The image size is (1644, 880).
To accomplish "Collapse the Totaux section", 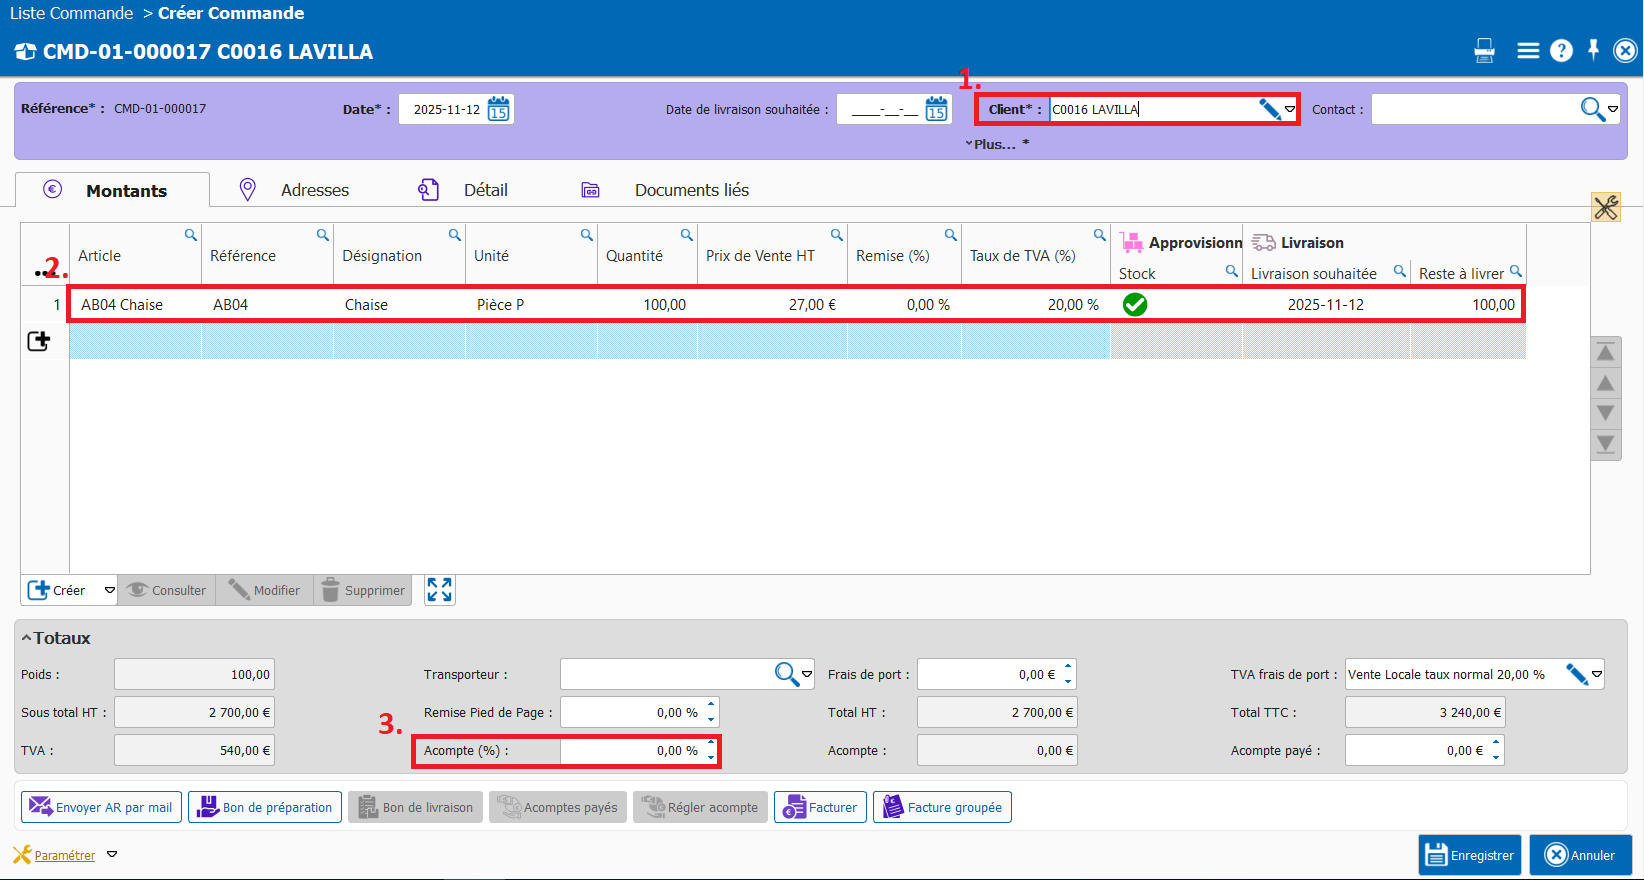I will pyautogui.click(x=27, y=638).
